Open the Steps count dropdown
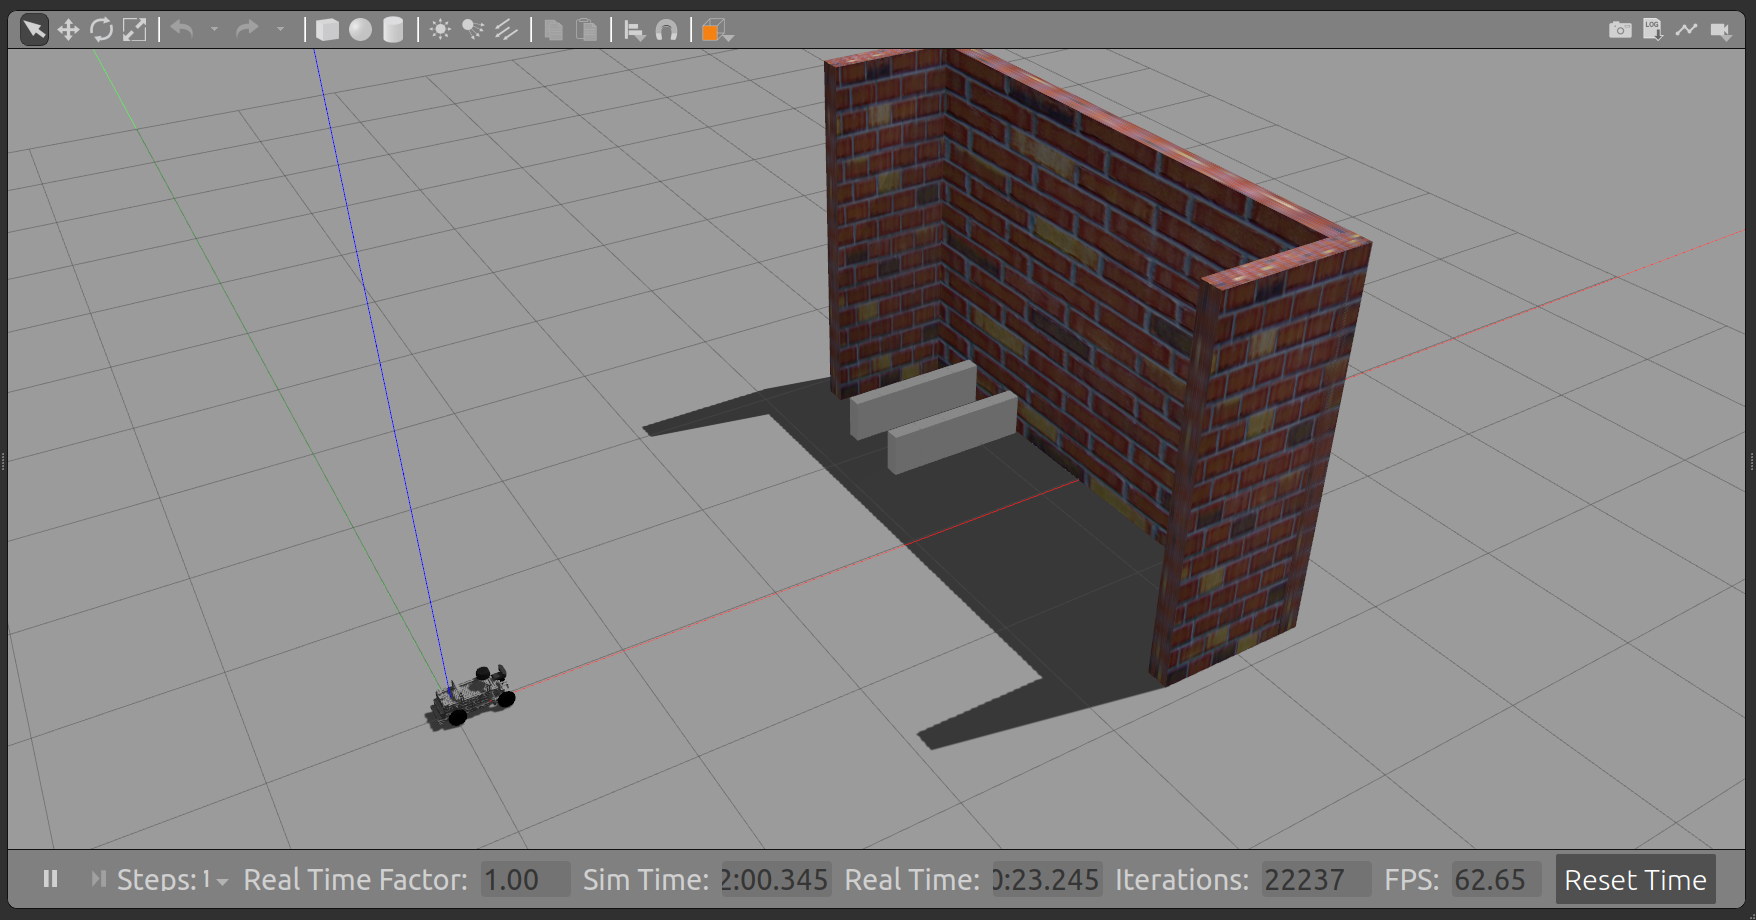 [x=222, y=881]
